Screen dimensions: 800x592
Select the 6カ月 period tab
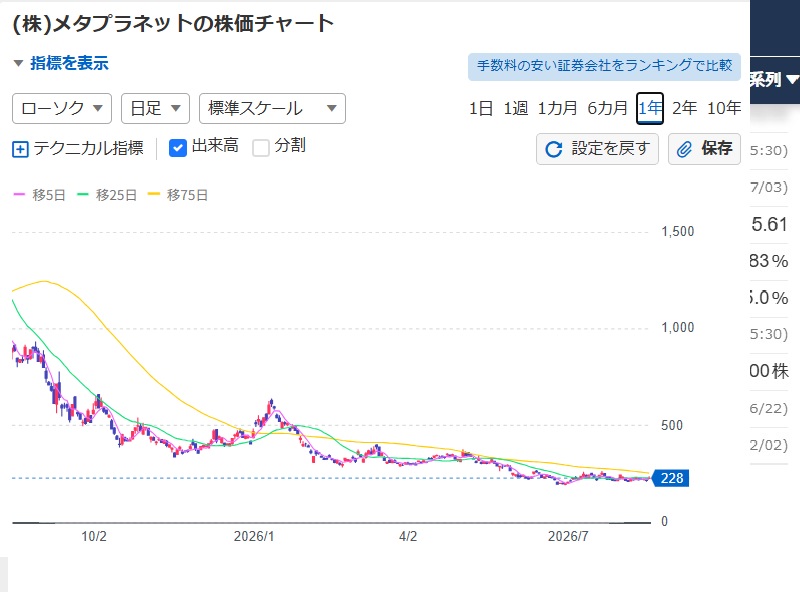click(607, 108)
